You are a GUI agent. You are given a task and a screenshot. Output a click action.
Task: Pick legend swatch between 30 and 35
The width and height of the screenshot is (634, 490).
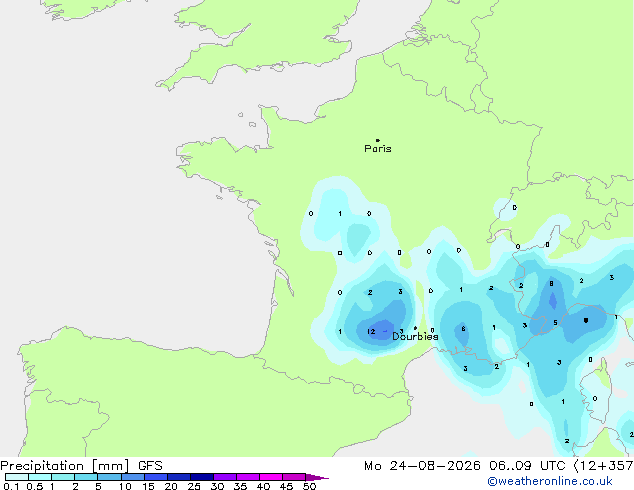[x=225, y=477]
